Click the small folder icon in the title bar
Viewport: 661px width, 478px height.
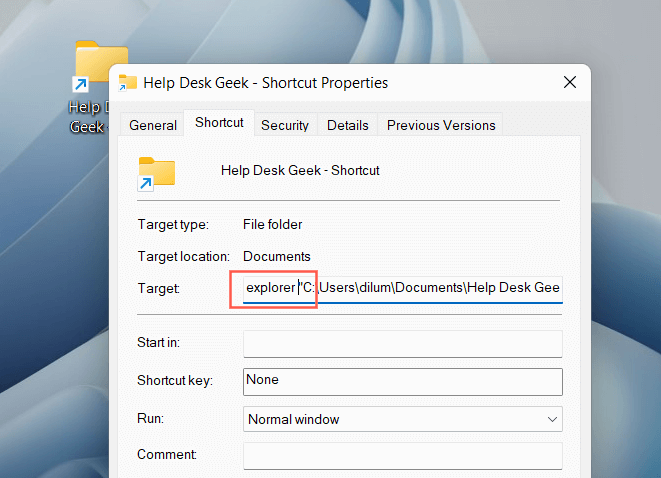pyautogui.click(x=127, y=83)
